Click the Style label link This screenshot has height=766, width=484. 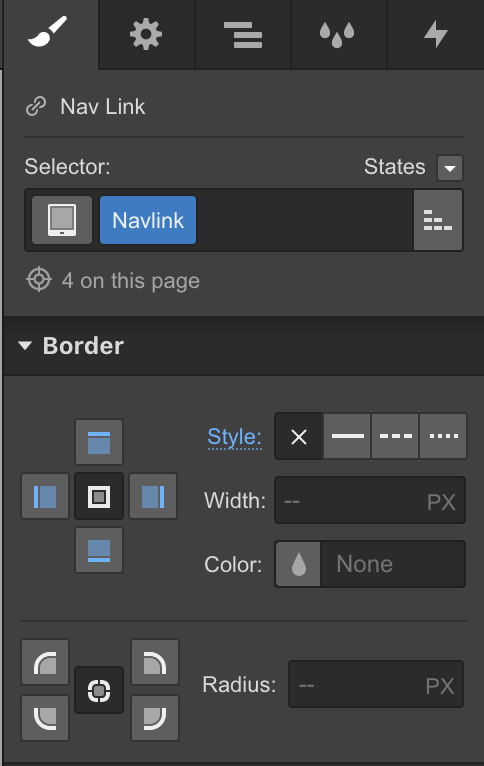coord(235,437)
